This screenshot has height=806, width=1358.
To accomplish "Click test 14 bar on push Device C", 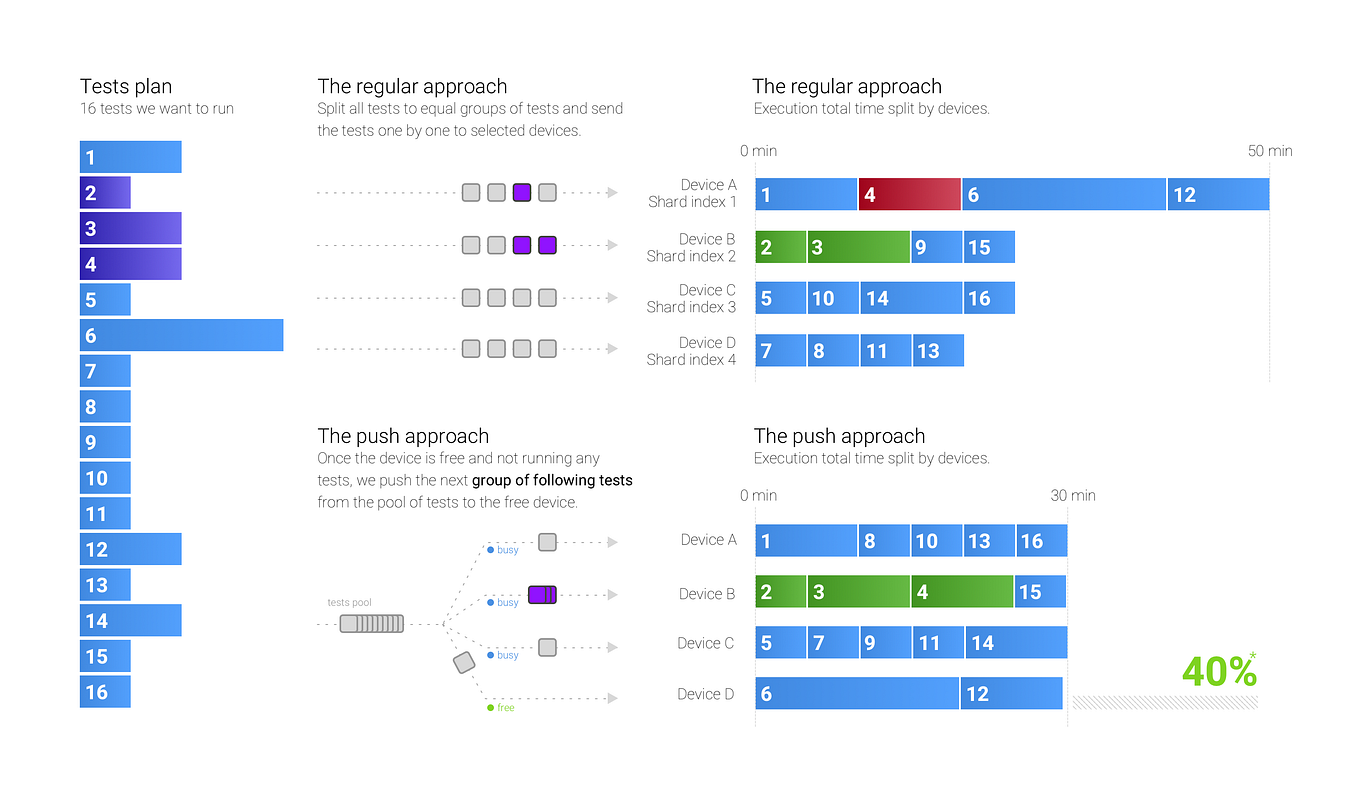I will coord(1016,642).
